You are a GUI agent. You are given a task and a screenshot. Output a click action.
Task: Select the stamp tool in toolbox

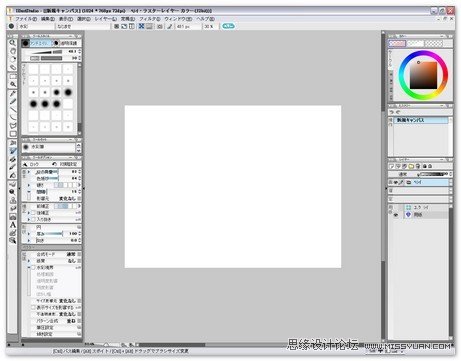[12, 200]
